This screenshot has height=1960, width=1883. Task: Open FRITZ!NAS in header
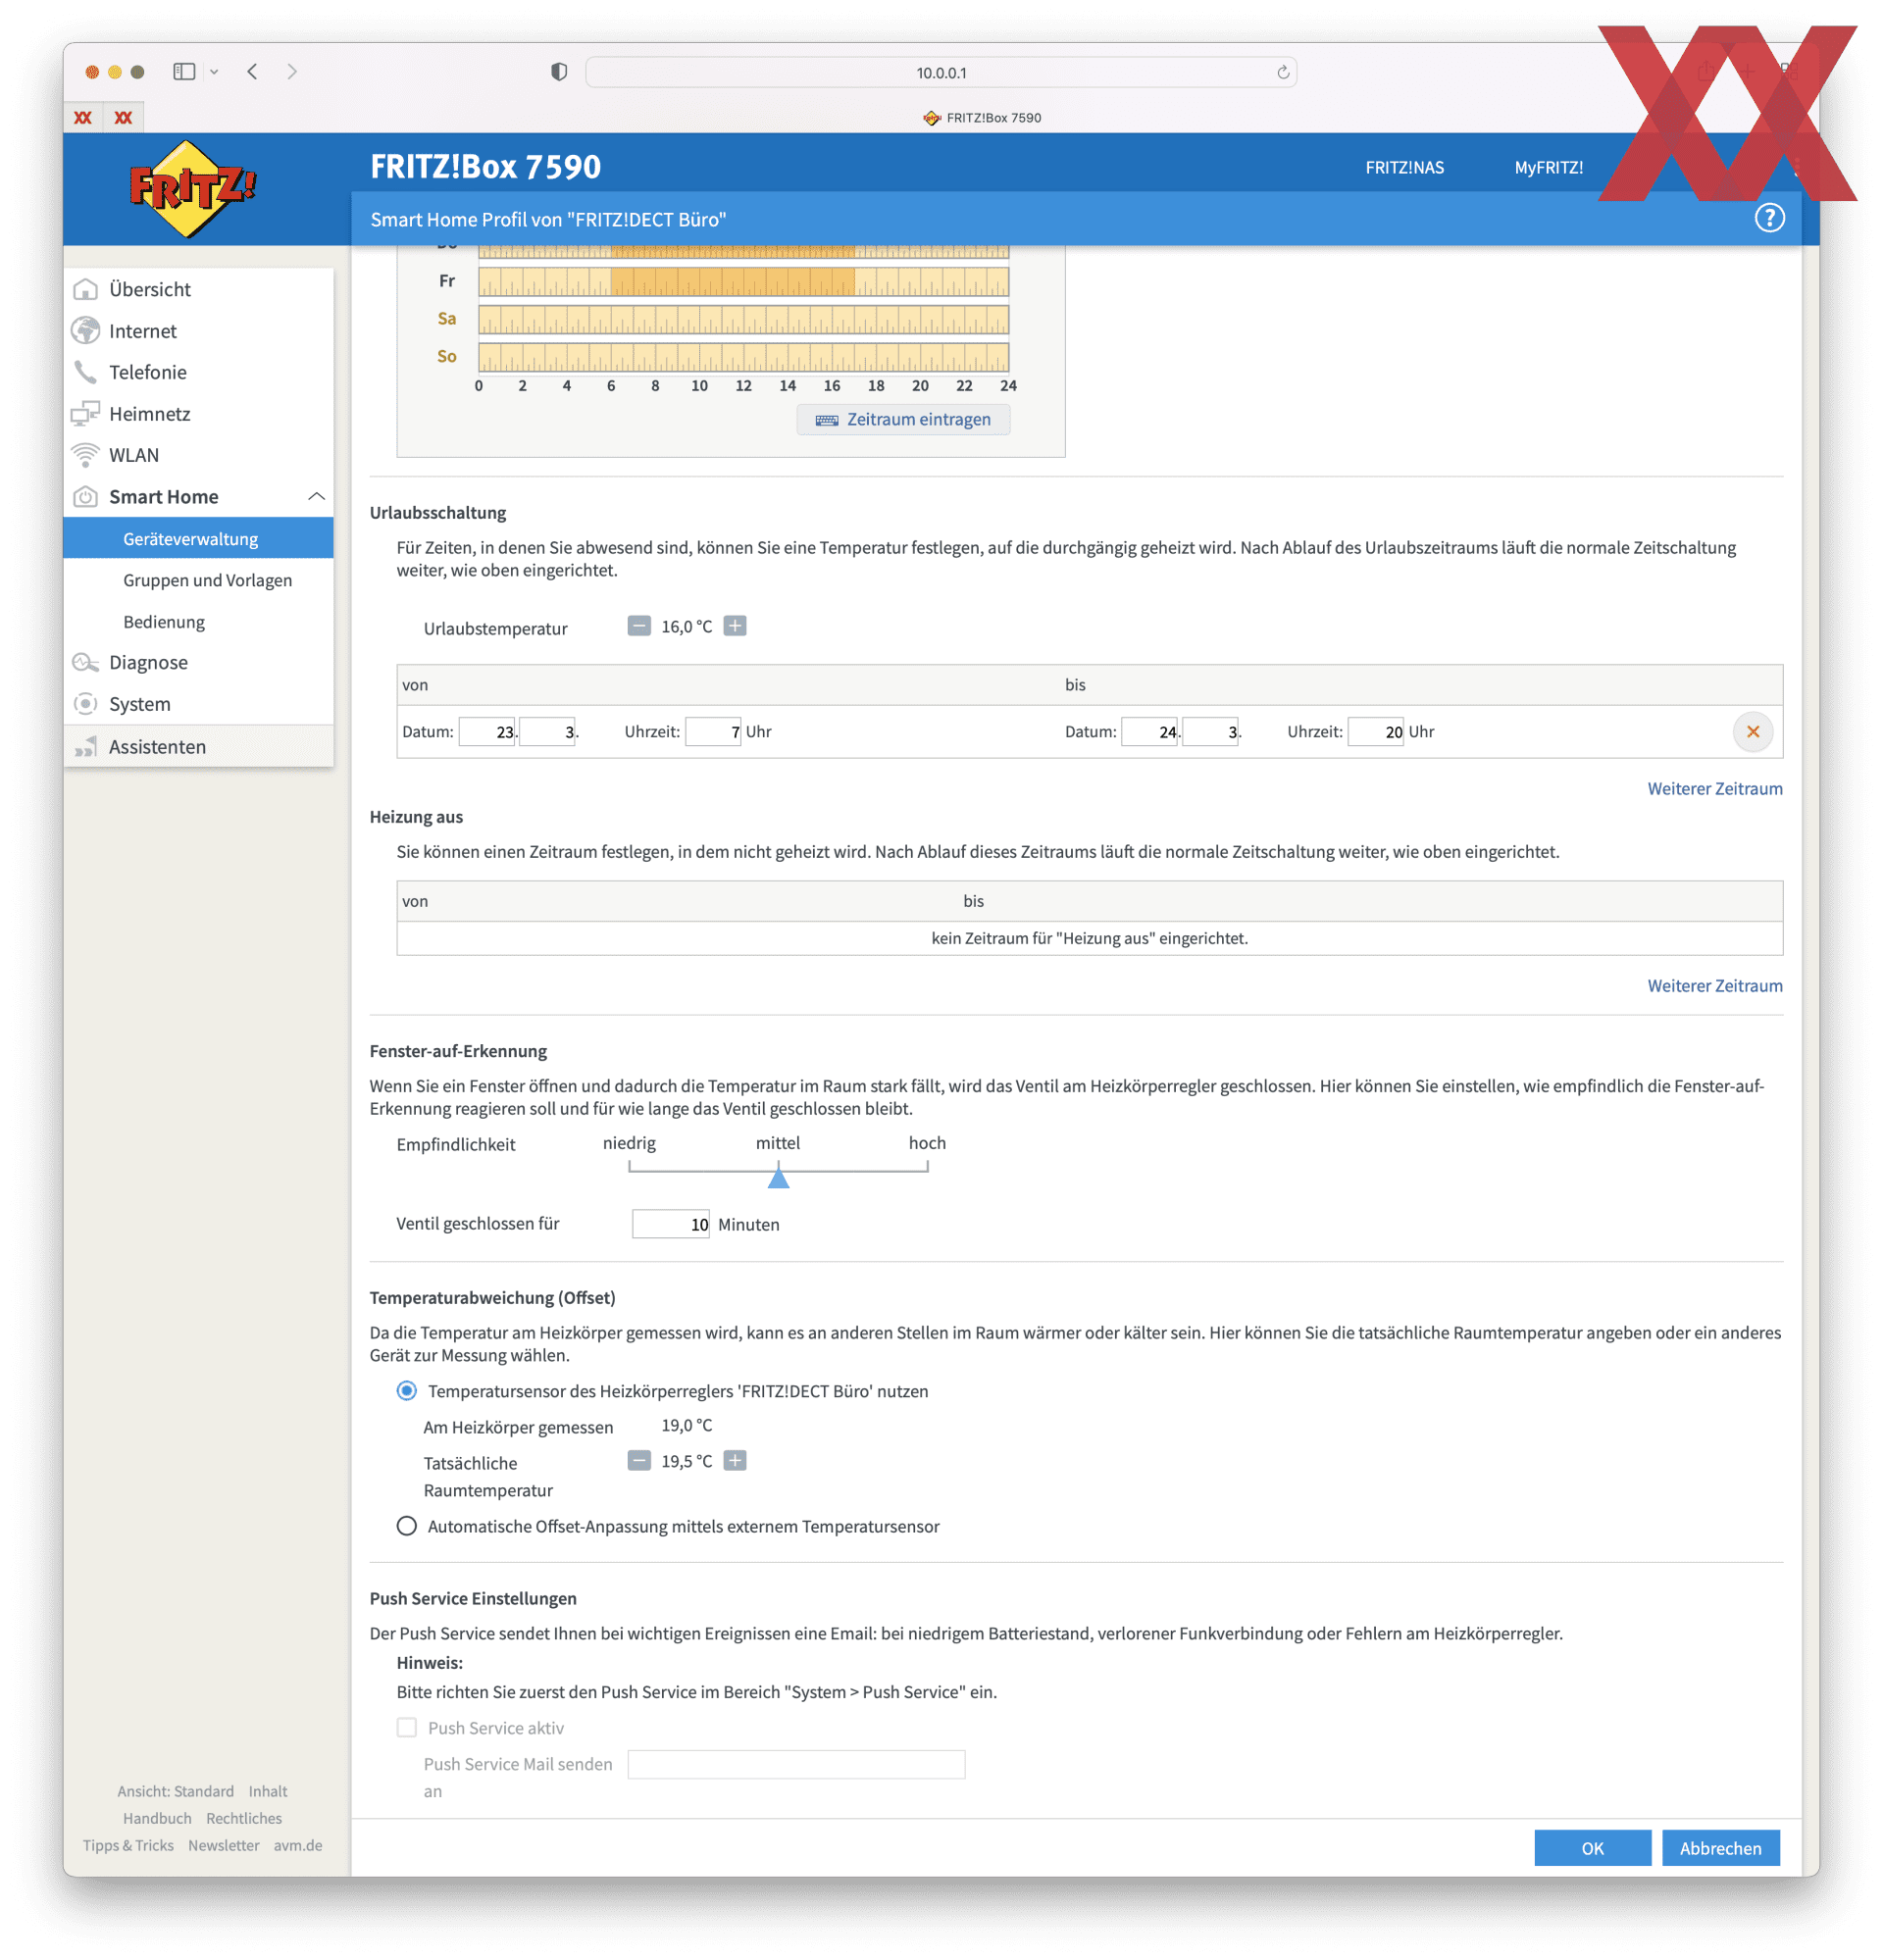click(x=1404, y=168)
